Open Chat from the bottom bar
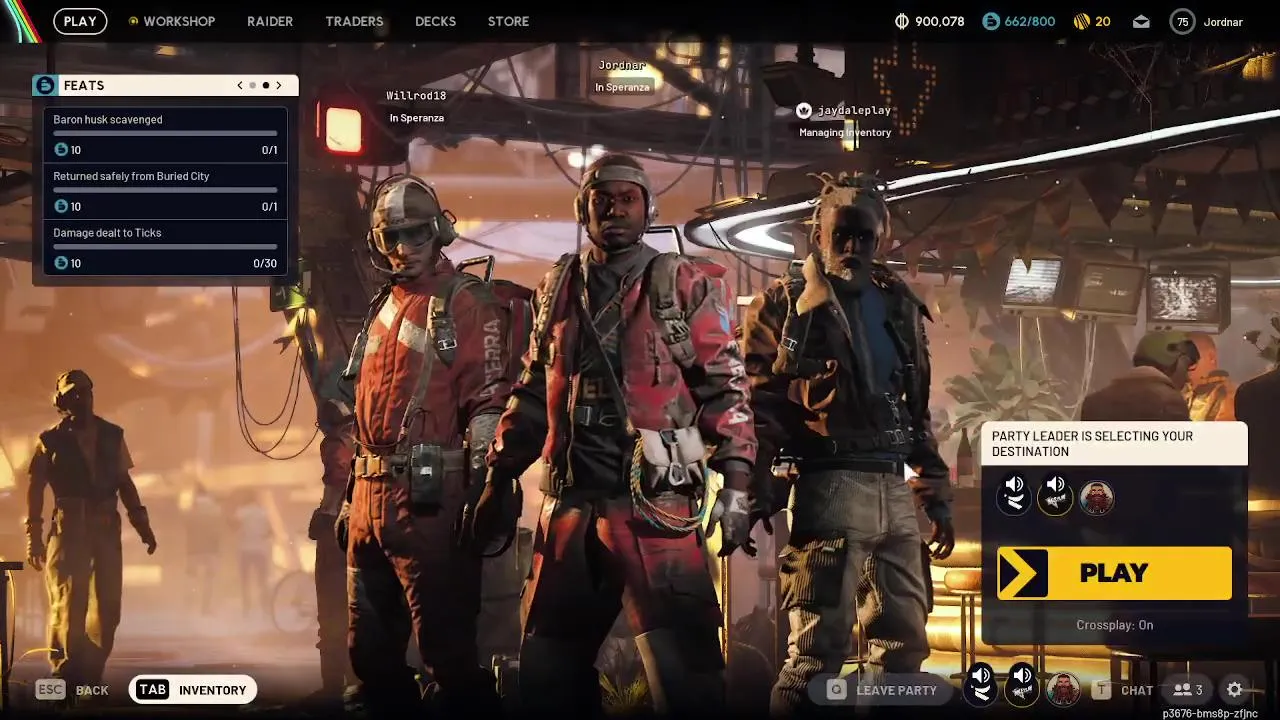Viewport: 1280px width, 720px height. 1123,690
